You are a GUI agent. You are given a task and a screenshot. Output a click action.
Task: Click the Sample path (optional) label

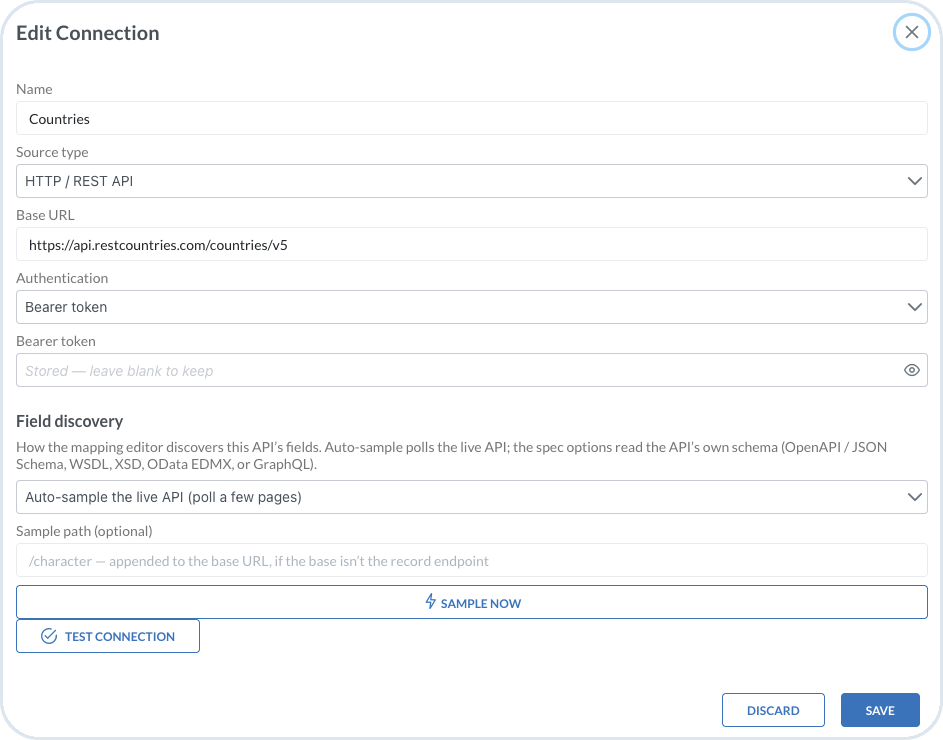(x=84, y=531)
